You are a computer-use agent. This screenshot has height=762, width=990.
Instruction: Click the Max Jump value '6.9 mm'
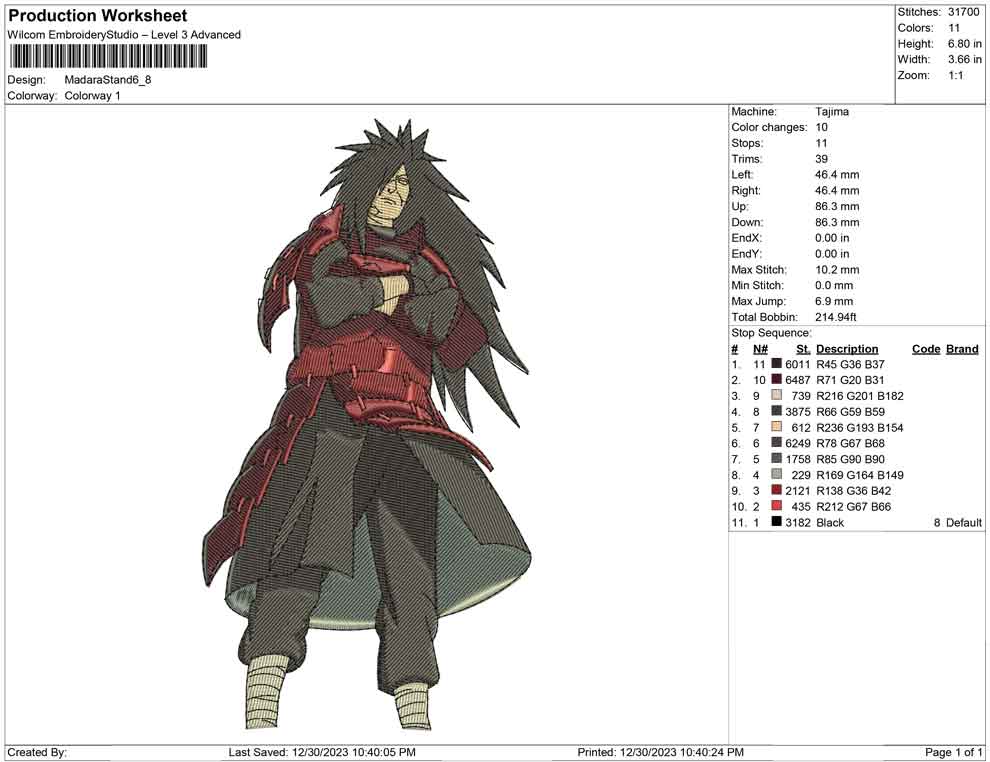(834, 301)
